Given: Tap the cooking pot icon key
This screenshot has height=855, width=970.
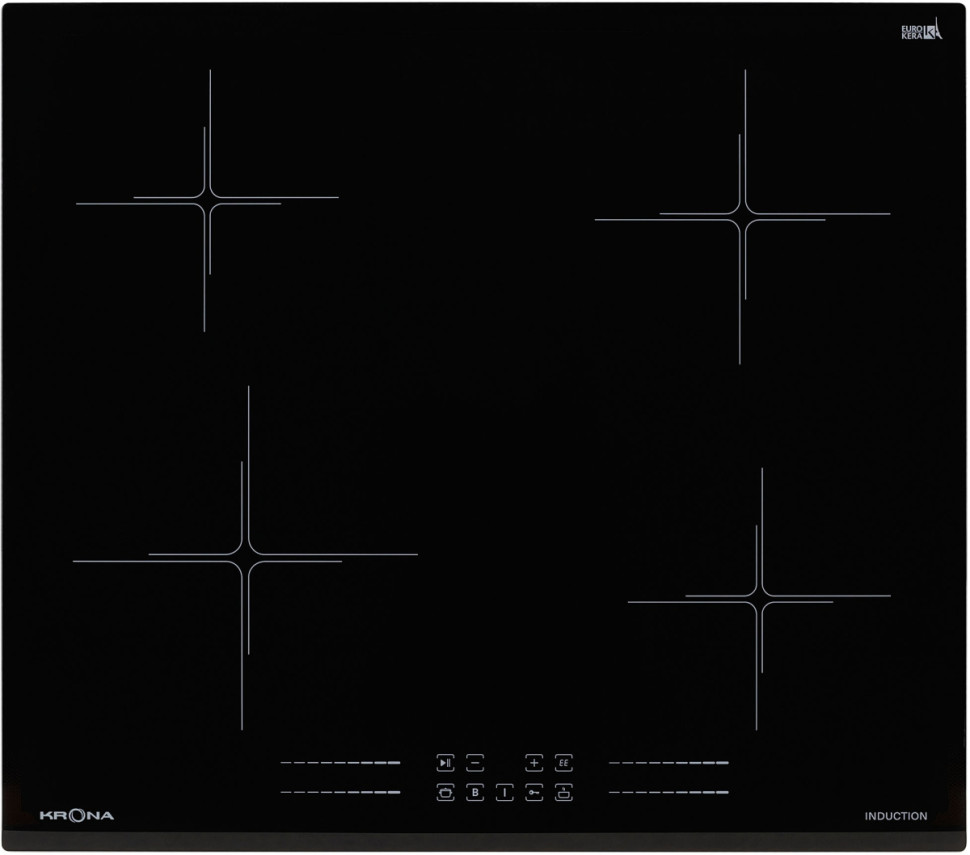Looking at the screenshot, I should 445,793.
